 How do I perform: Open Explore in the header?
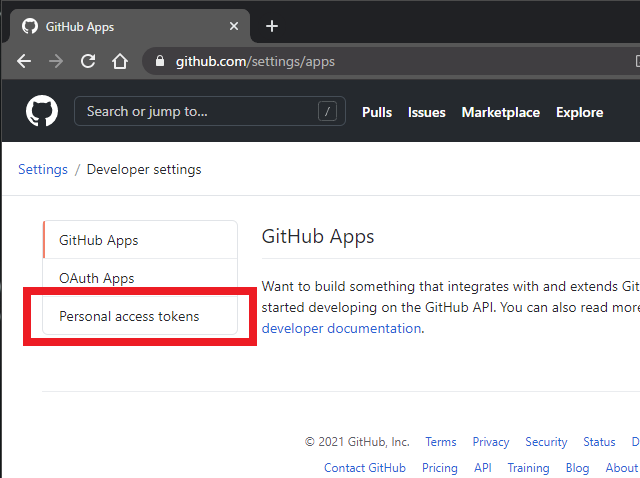pyautogui.click(x=580, y=112)
